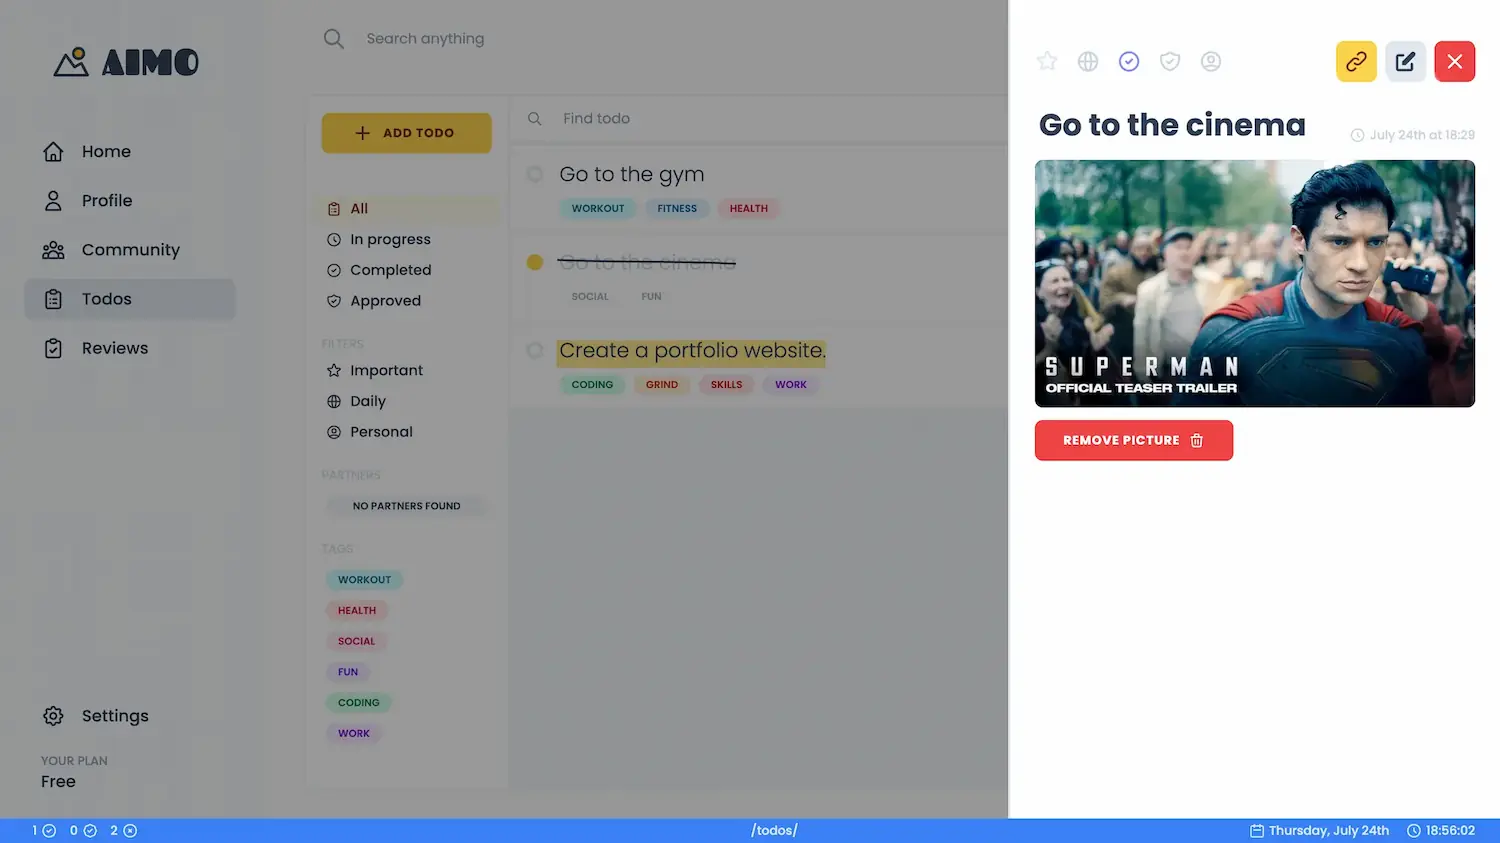Toggle the Approved shield in detail panel

(x=1170, y=62)
